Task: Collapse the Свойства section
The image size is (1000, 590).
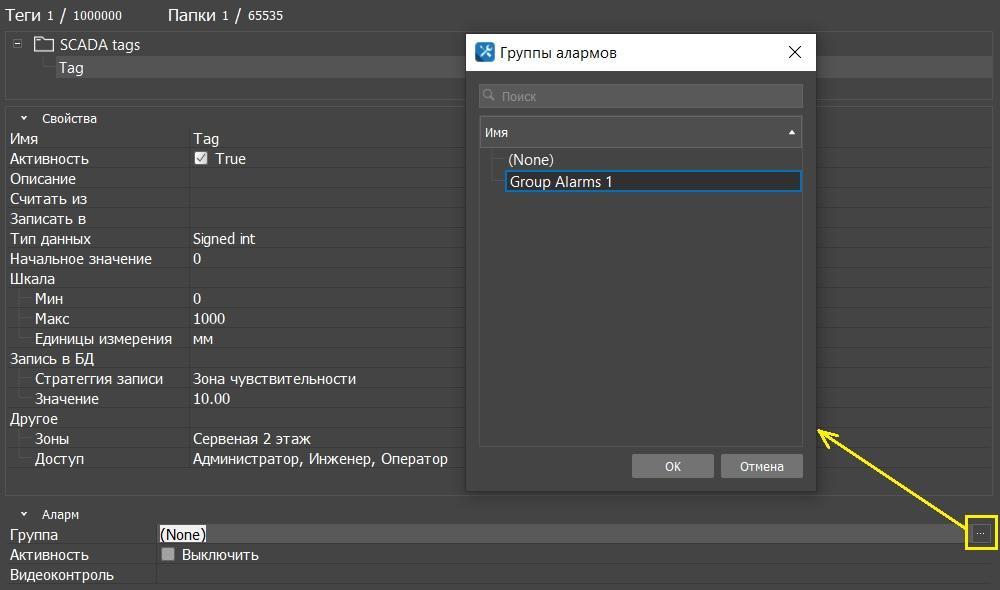Action: point(24,118)
